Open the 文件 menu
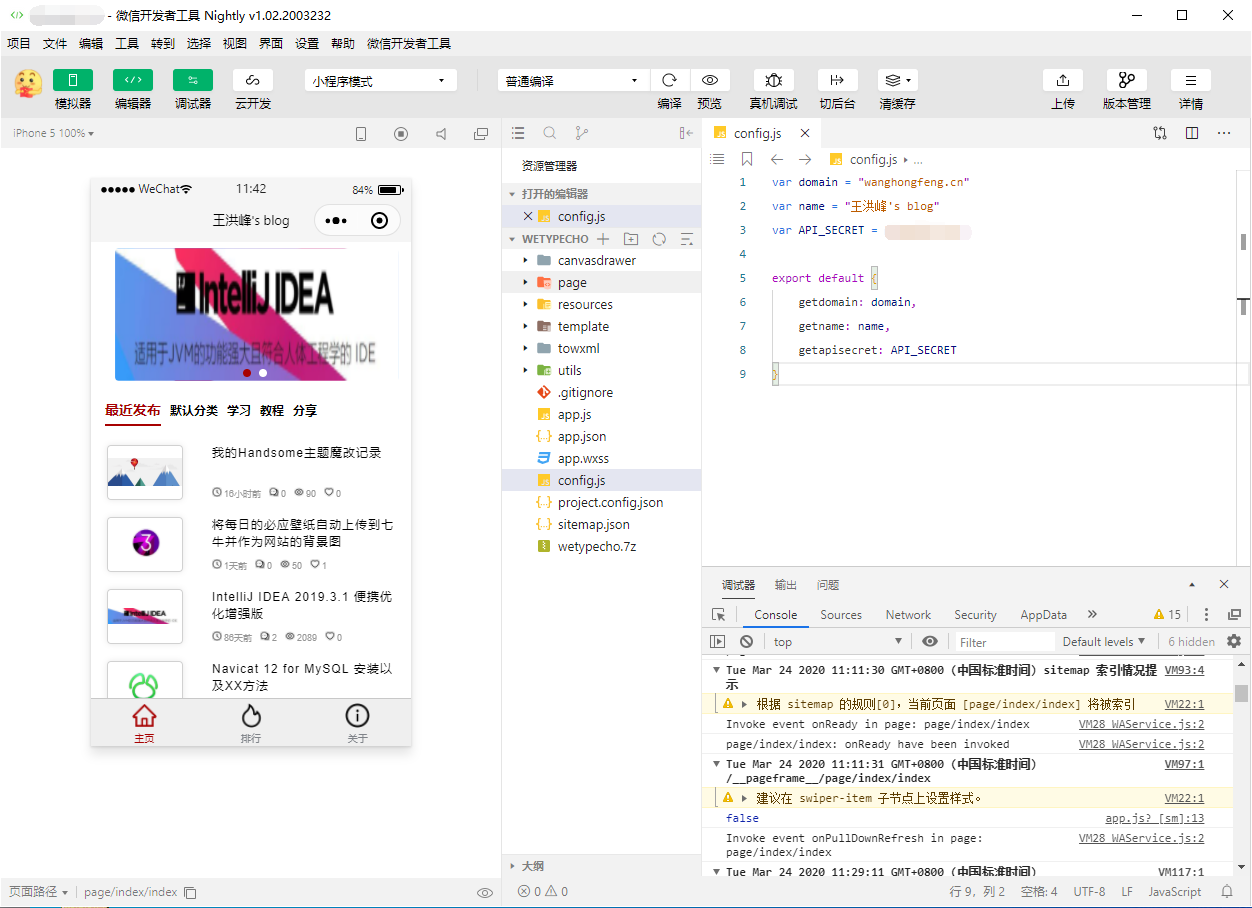 [55, 44]
